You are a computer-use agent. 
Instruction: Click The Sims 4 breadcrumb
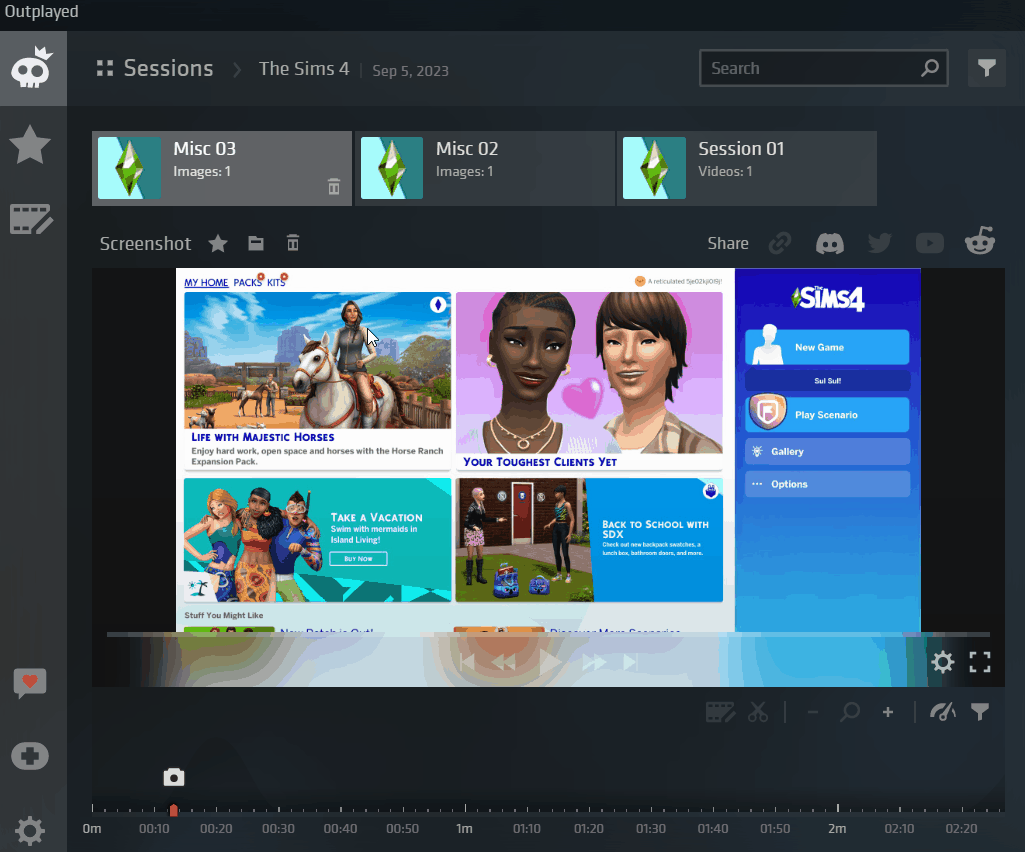(304, 69)
